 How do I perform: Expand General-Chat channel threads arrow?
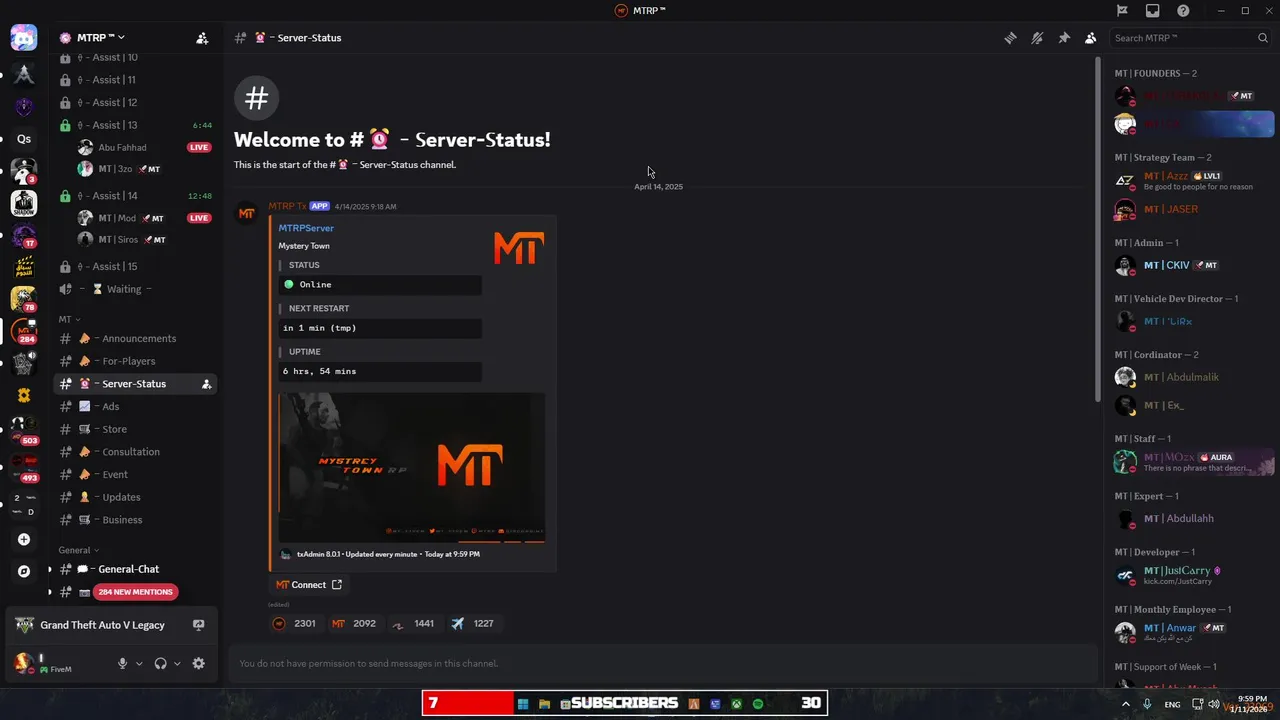(49, 569)
